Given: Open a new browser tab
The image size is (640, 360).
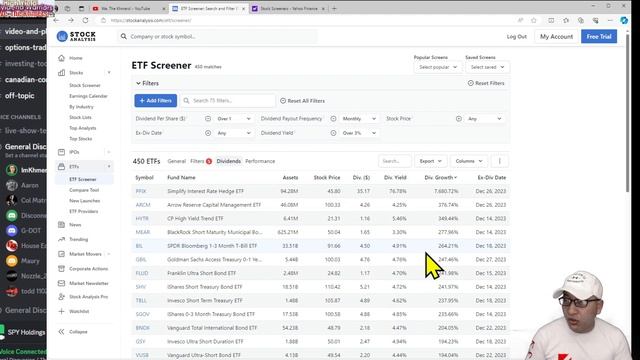Looking at the screenshot, I should pyautogui.click(x=334, y=8).
